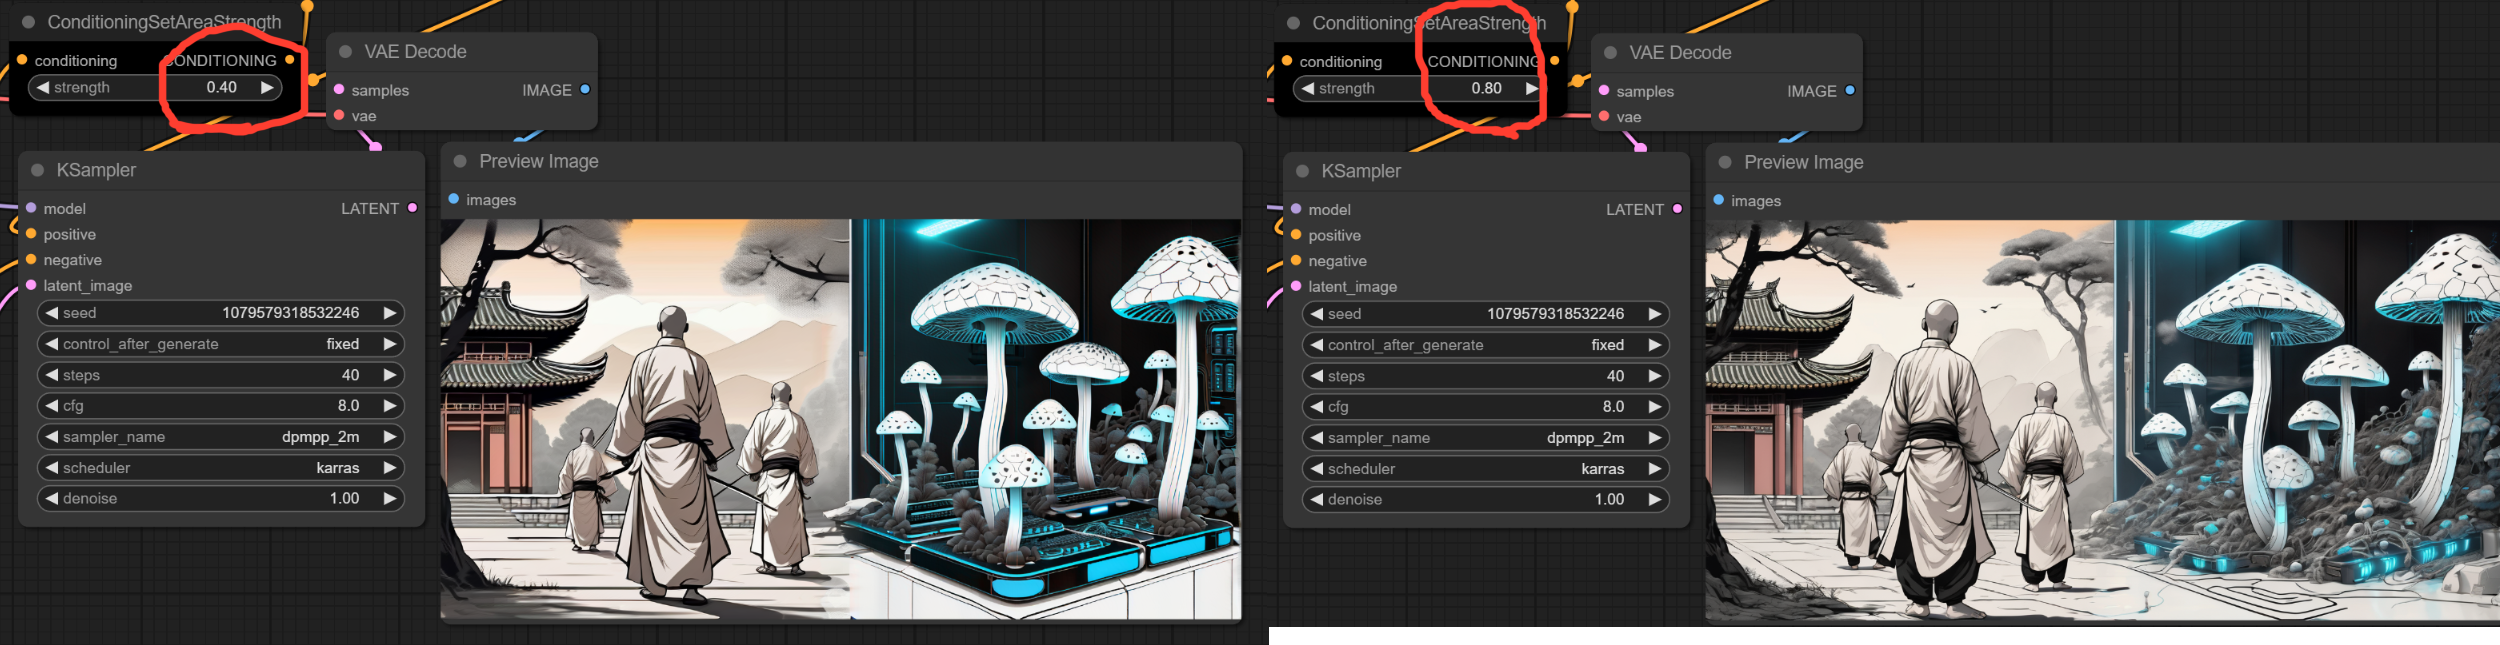Screen dimensions: 2500x645
Task: Open the control_after_generate dropdown in the right KSampler
Action: [x=1485, y=345]
